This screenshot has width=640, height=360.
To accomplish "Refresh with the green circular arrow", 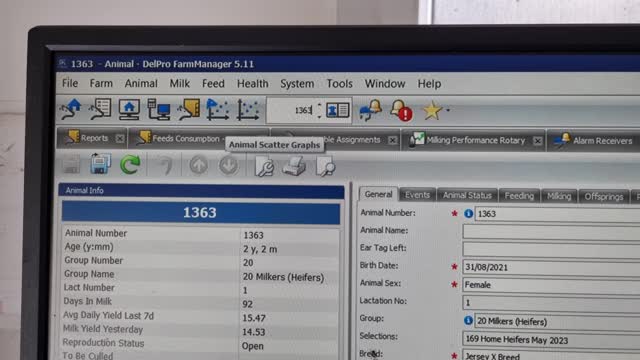I will [x=130, y=164].
